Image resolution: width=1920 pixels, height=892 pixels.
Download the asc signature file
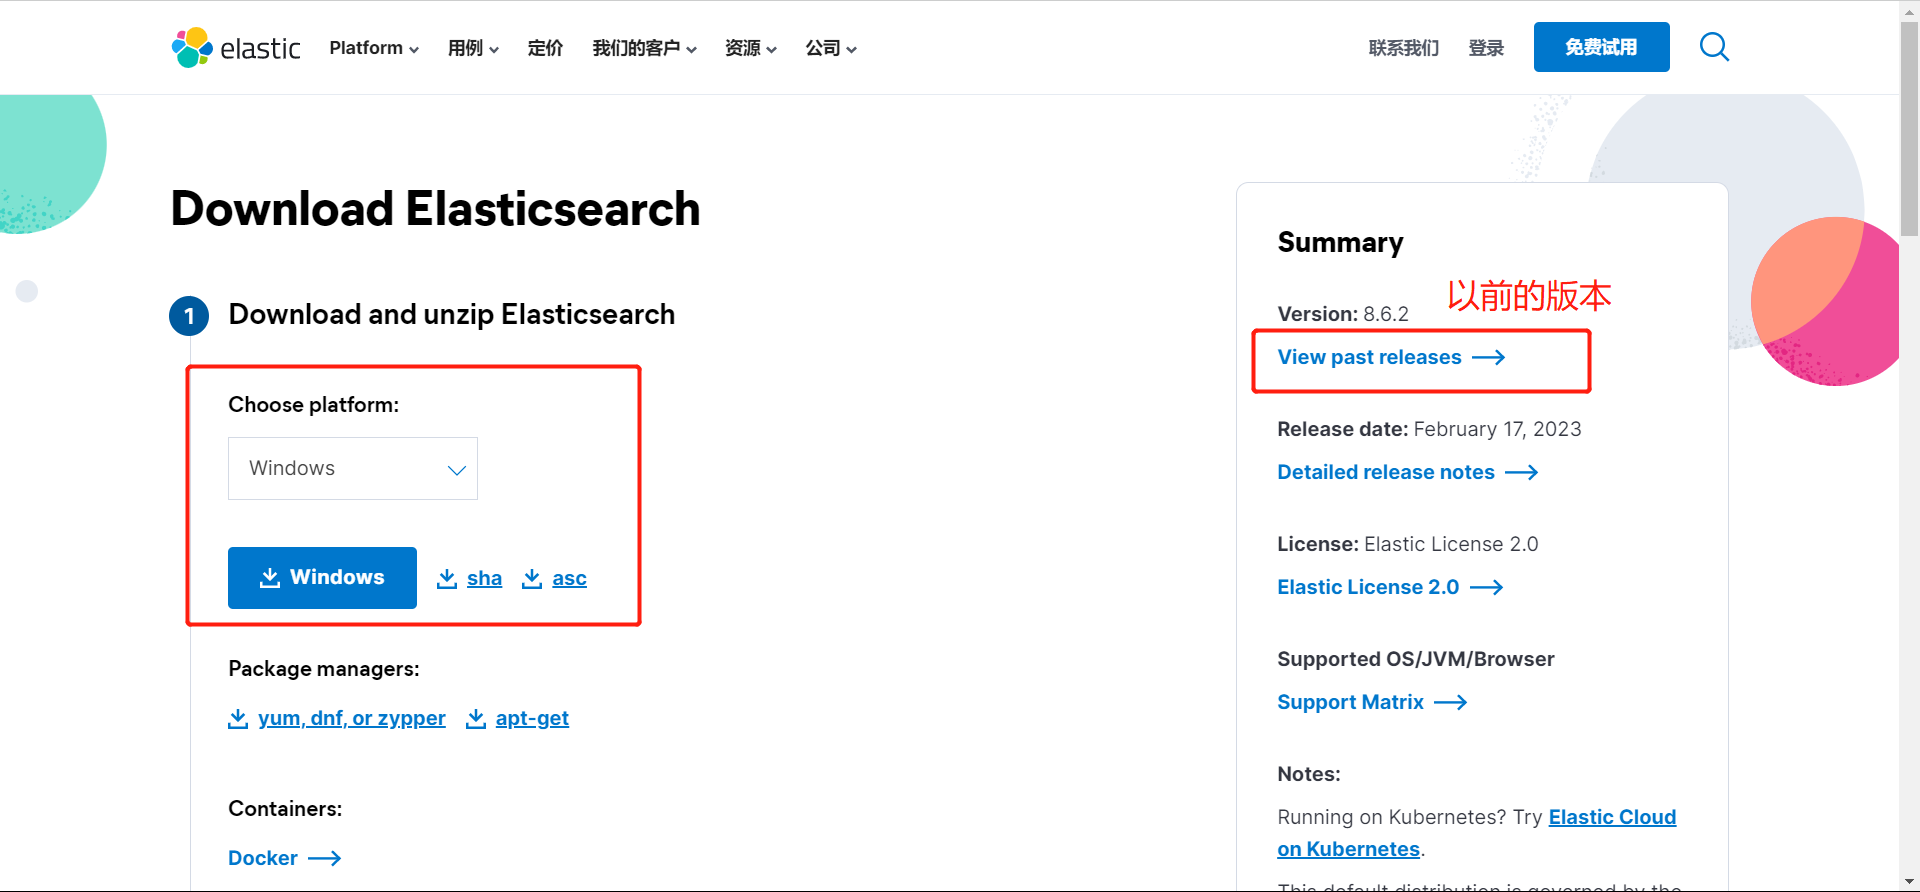[555, 578]
